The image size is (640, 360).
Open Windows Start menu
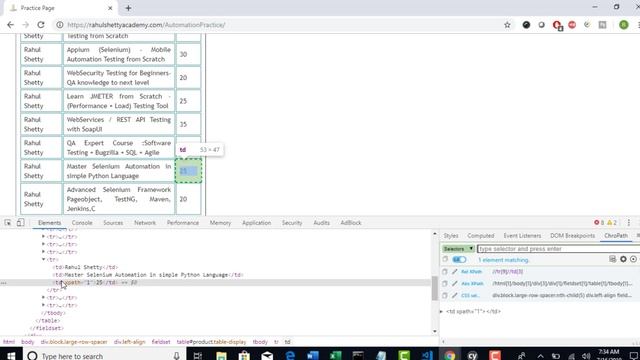point(11,356)
